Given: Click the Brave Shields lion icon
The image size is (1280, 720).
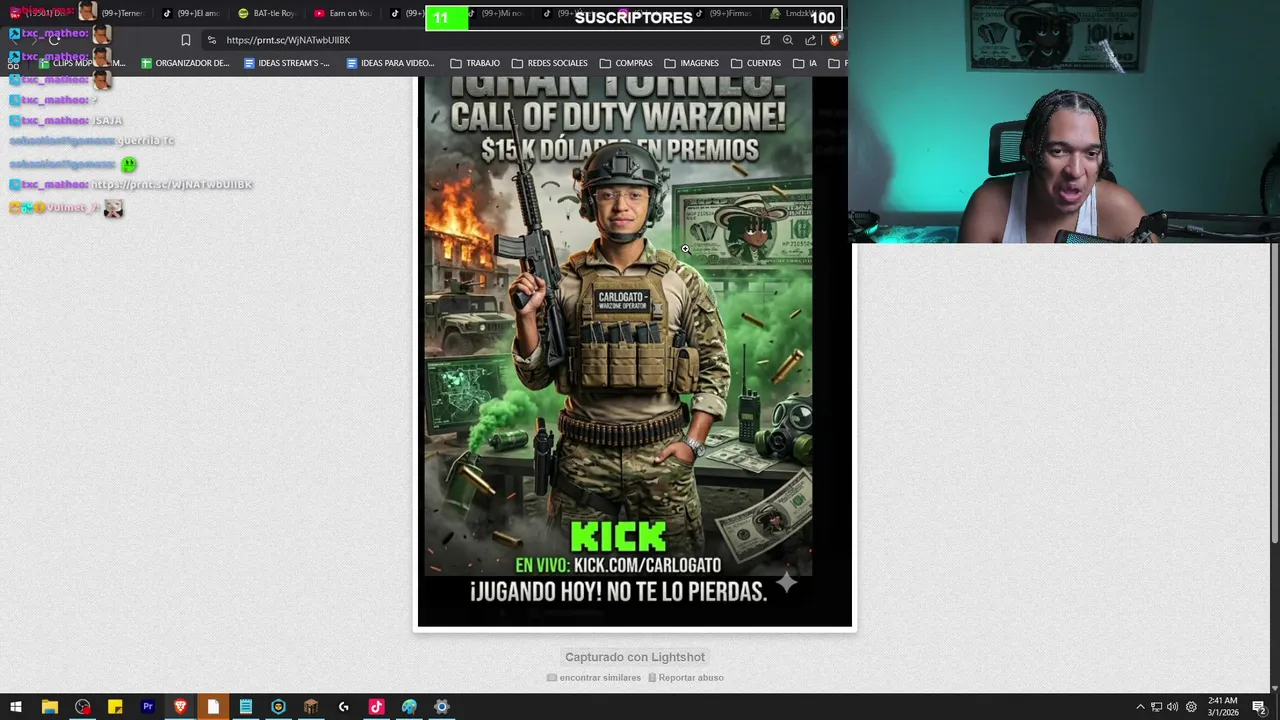Looking at the screenshot, I should coord(835,40).
